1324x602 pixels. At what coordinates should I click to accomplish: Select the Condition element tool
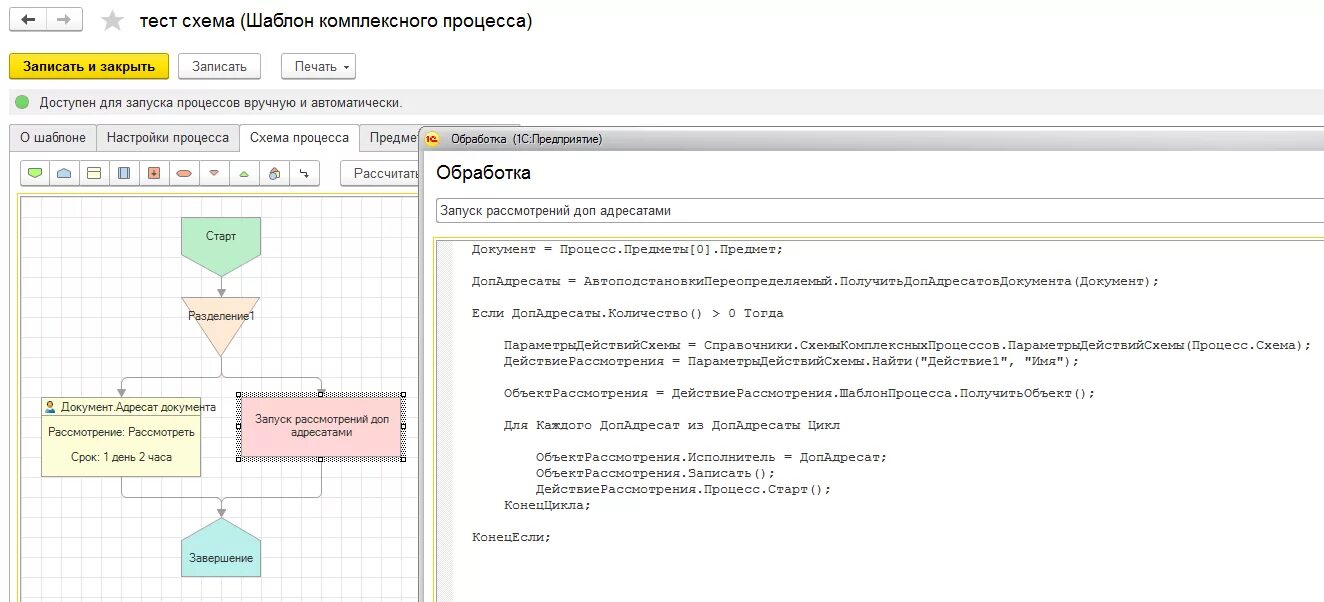185,173
